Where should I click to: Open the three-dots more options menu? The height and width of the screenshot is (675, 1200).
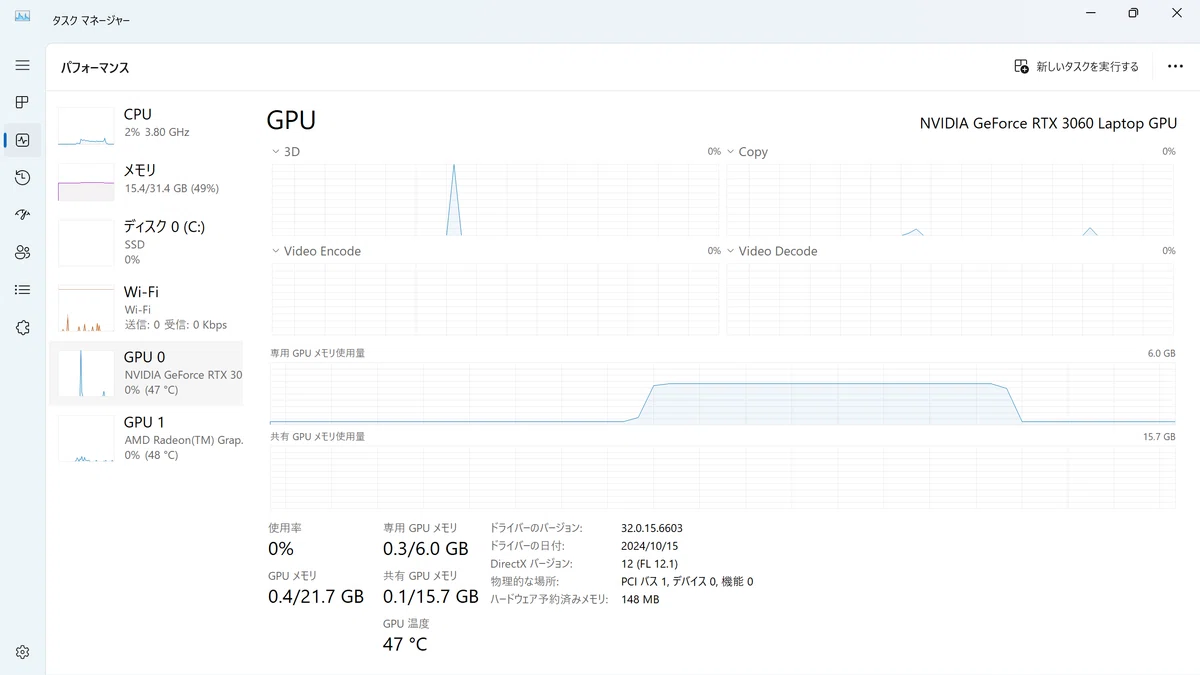coord(1175,67)
